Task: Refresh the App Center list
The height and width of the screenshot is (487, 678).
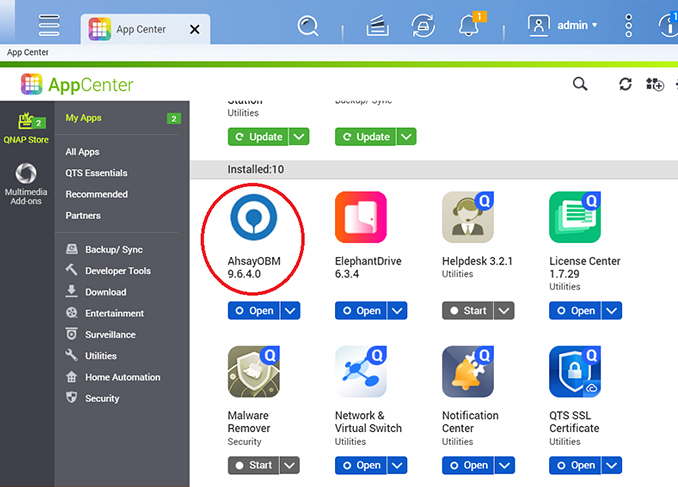Action: (x=625, y=84)
